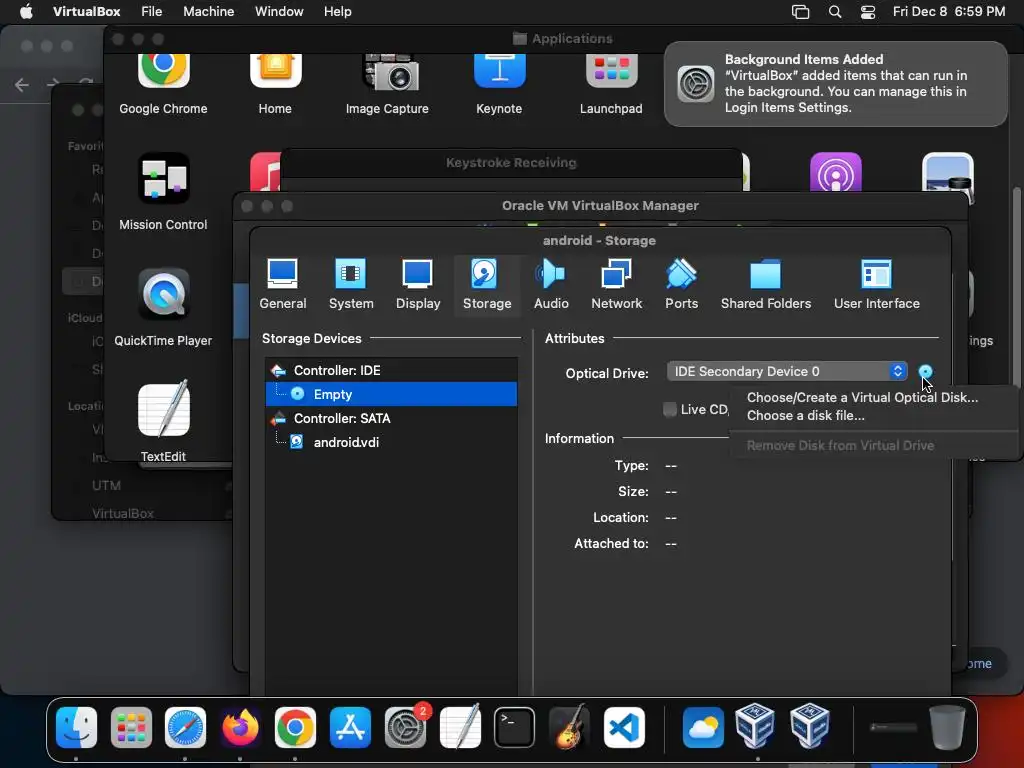Open Trash from the Dock
This screenshot has height=768, width=1024.
click(x=947, y=728)
